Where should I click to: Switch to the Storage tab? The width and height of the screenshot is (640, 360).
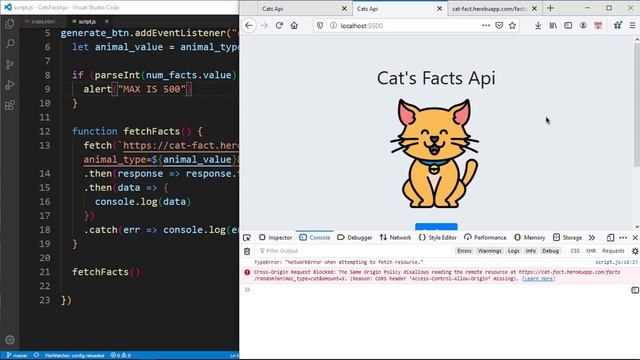pyautogui.click(x=567, y=238)
